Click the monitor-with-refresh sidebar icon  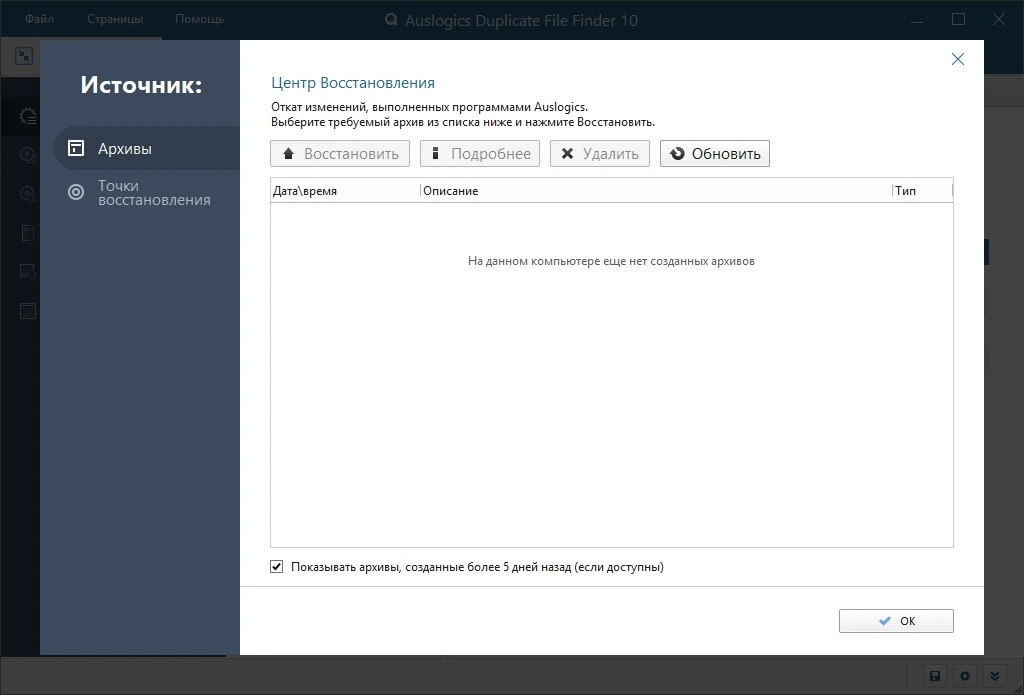pos(27,272)
